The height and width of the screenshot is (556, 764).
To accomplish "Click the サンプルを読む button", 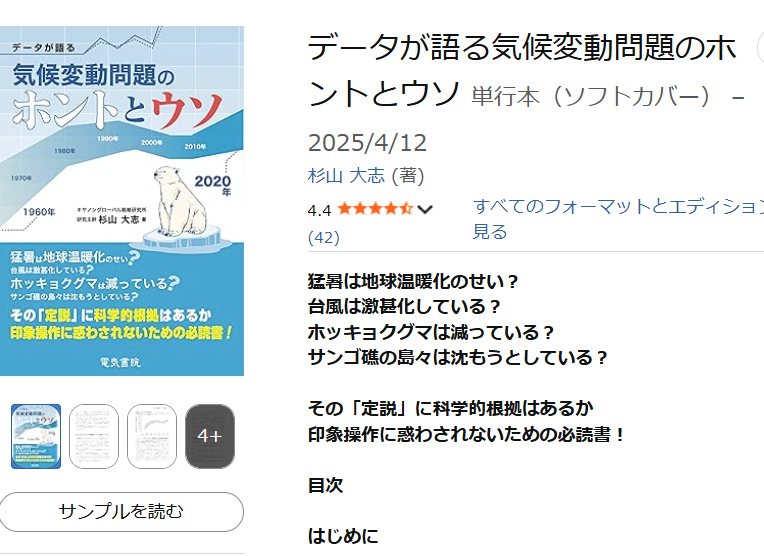I will [x=122, y=512].
